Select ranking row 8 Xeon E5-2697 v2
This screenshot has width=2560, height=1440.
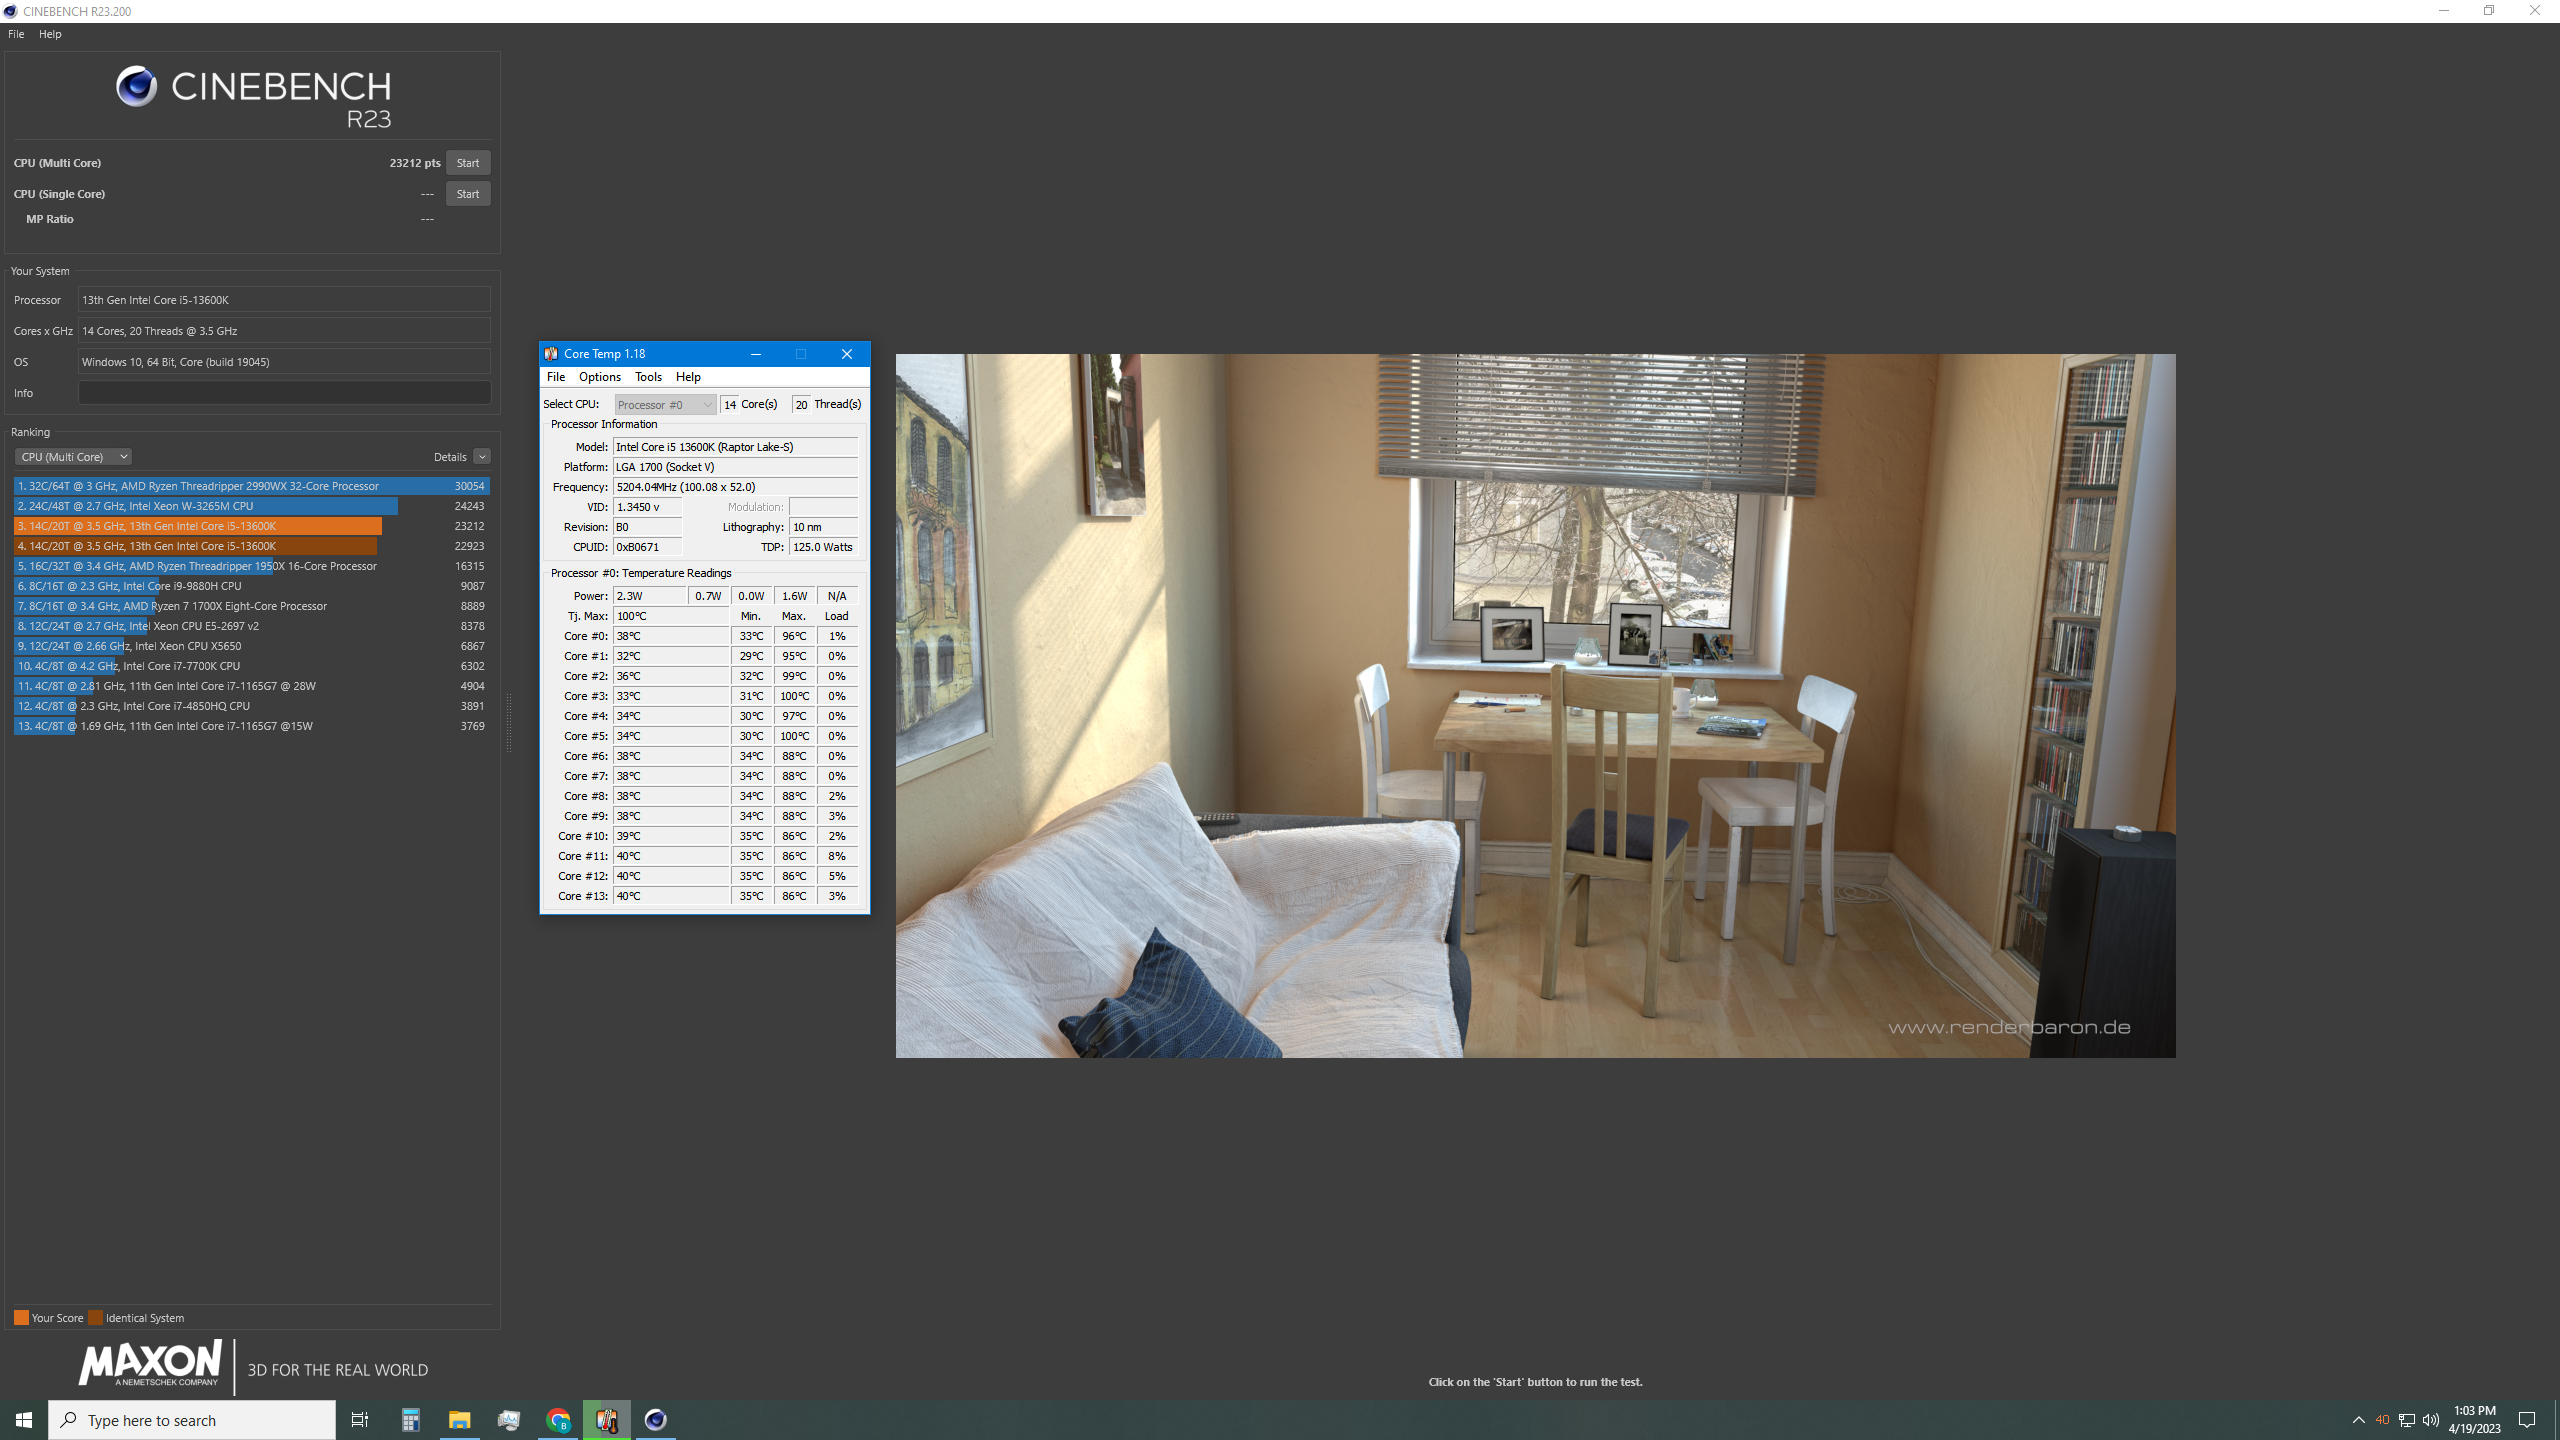point(251,626)
